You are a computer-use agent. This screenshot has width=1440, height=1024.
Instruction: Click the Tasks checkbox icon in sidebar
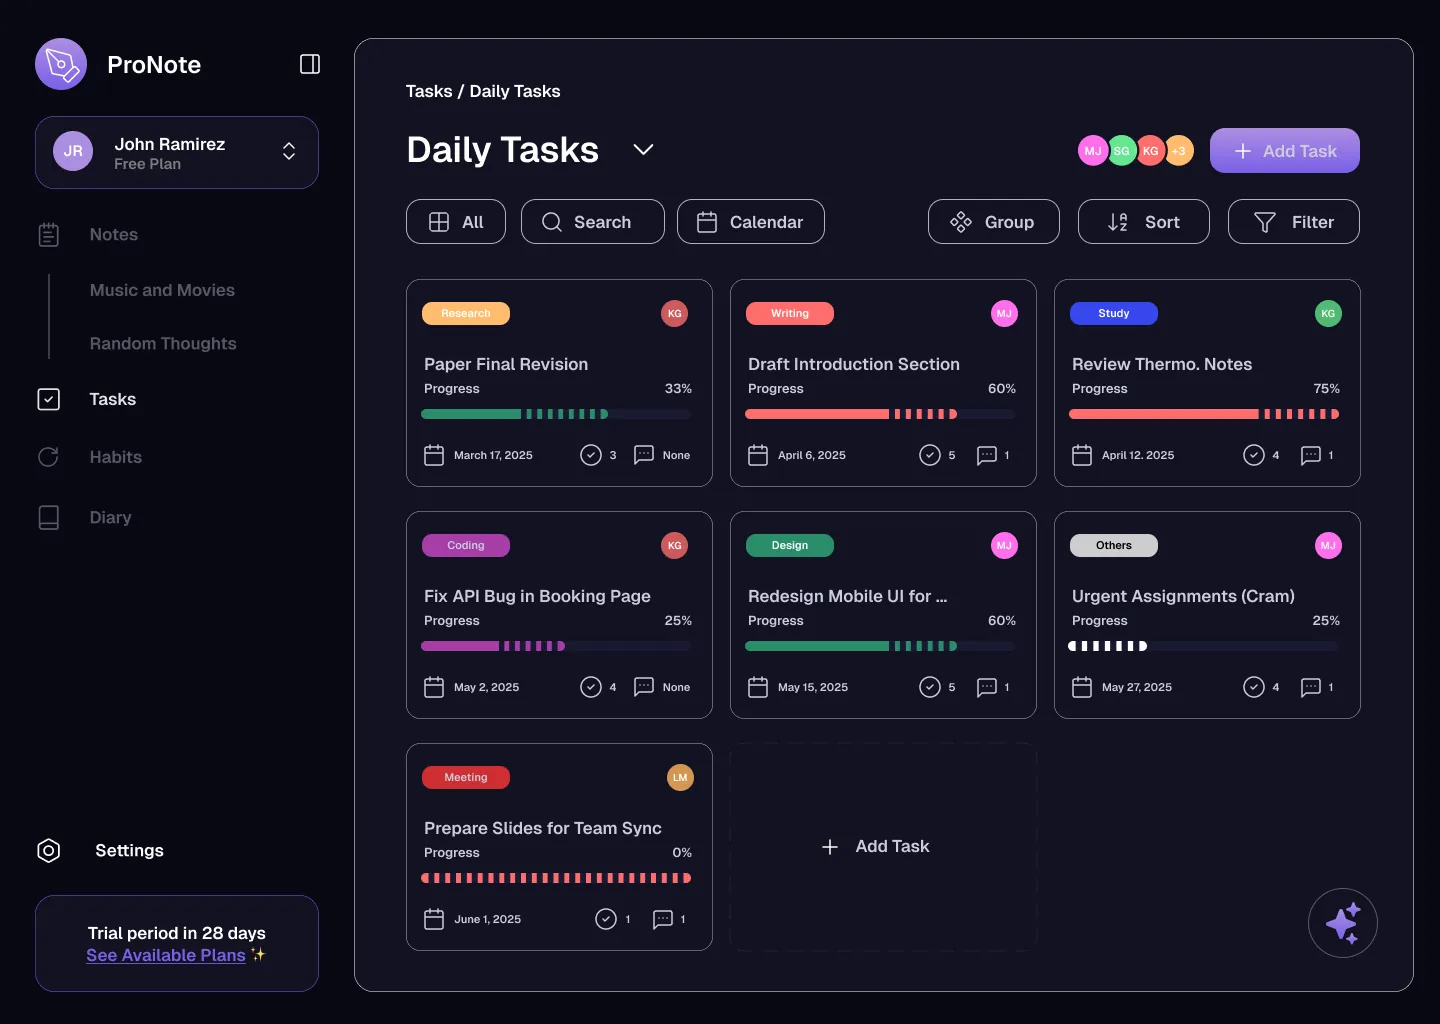[x=48, y=399]
